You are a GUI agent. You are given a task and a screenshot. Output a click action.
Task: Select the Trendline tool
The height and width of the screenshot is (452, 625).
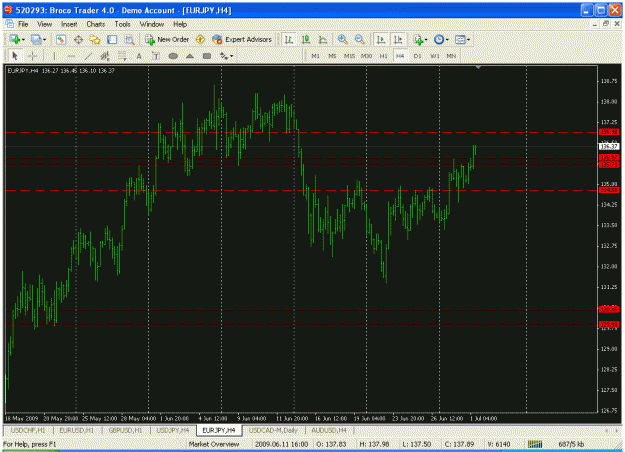click(88, 56)
